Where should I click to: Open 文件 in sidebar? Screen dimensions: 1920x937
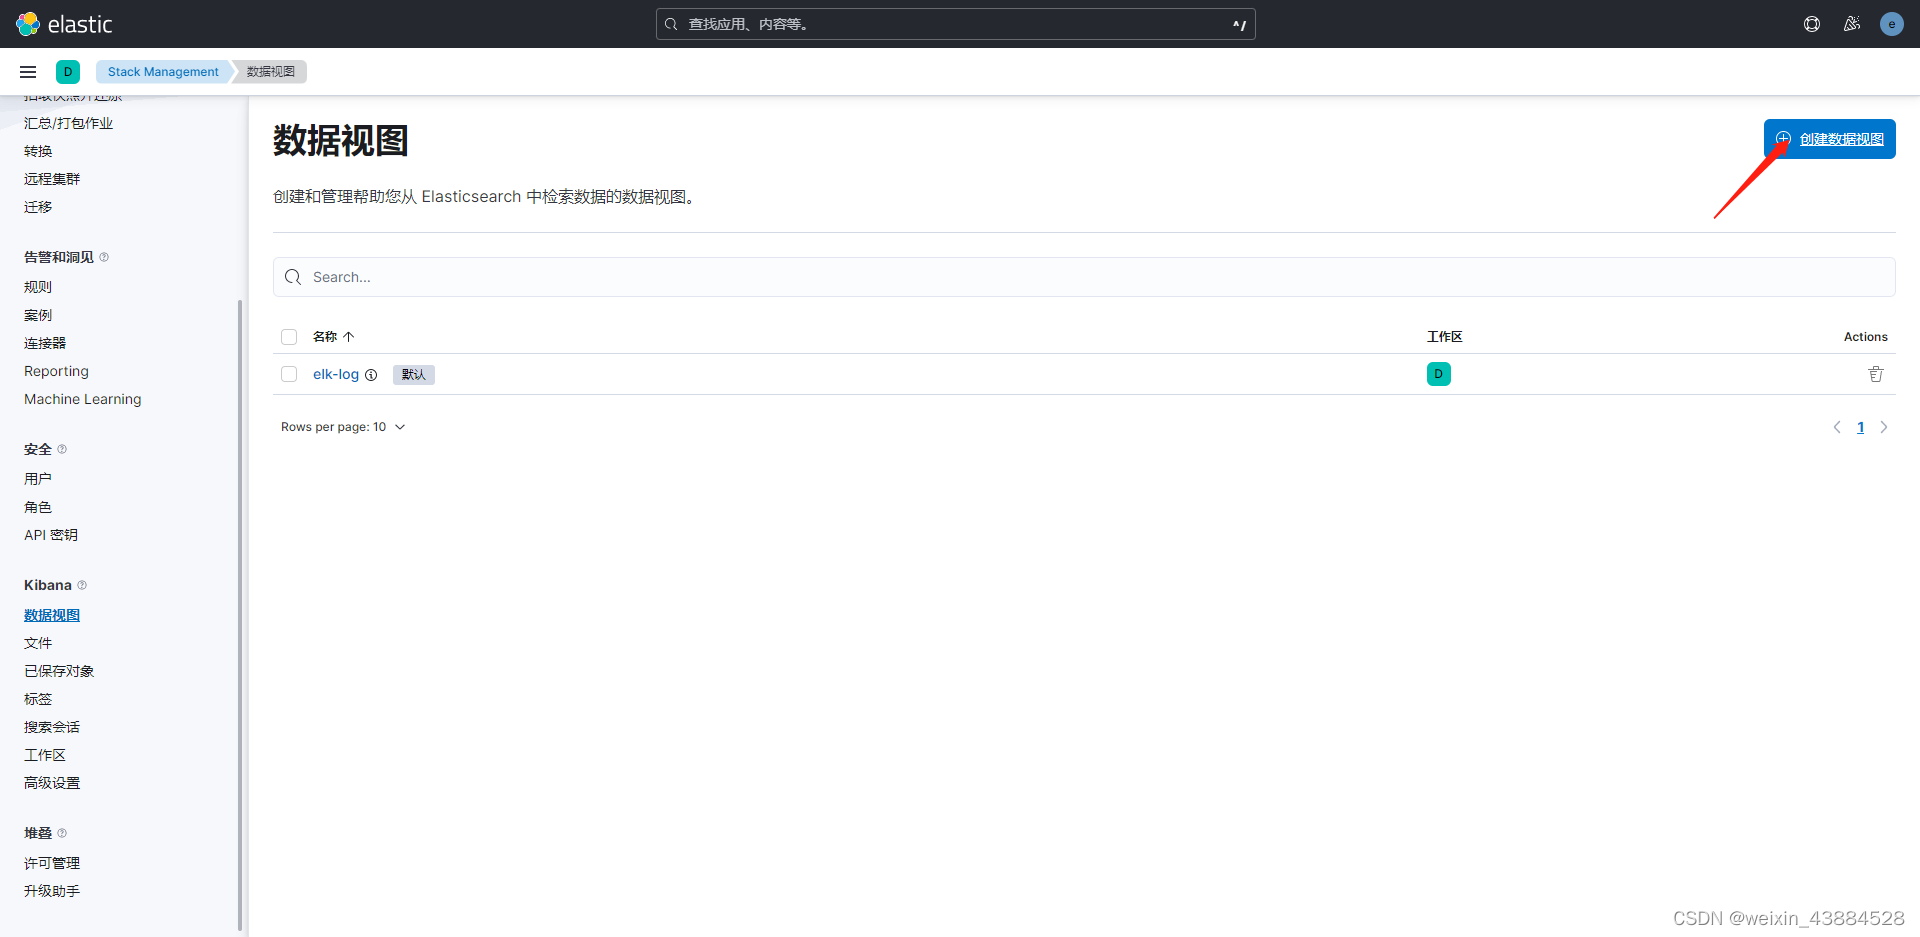pyautogui.click(x=38, y=643)
